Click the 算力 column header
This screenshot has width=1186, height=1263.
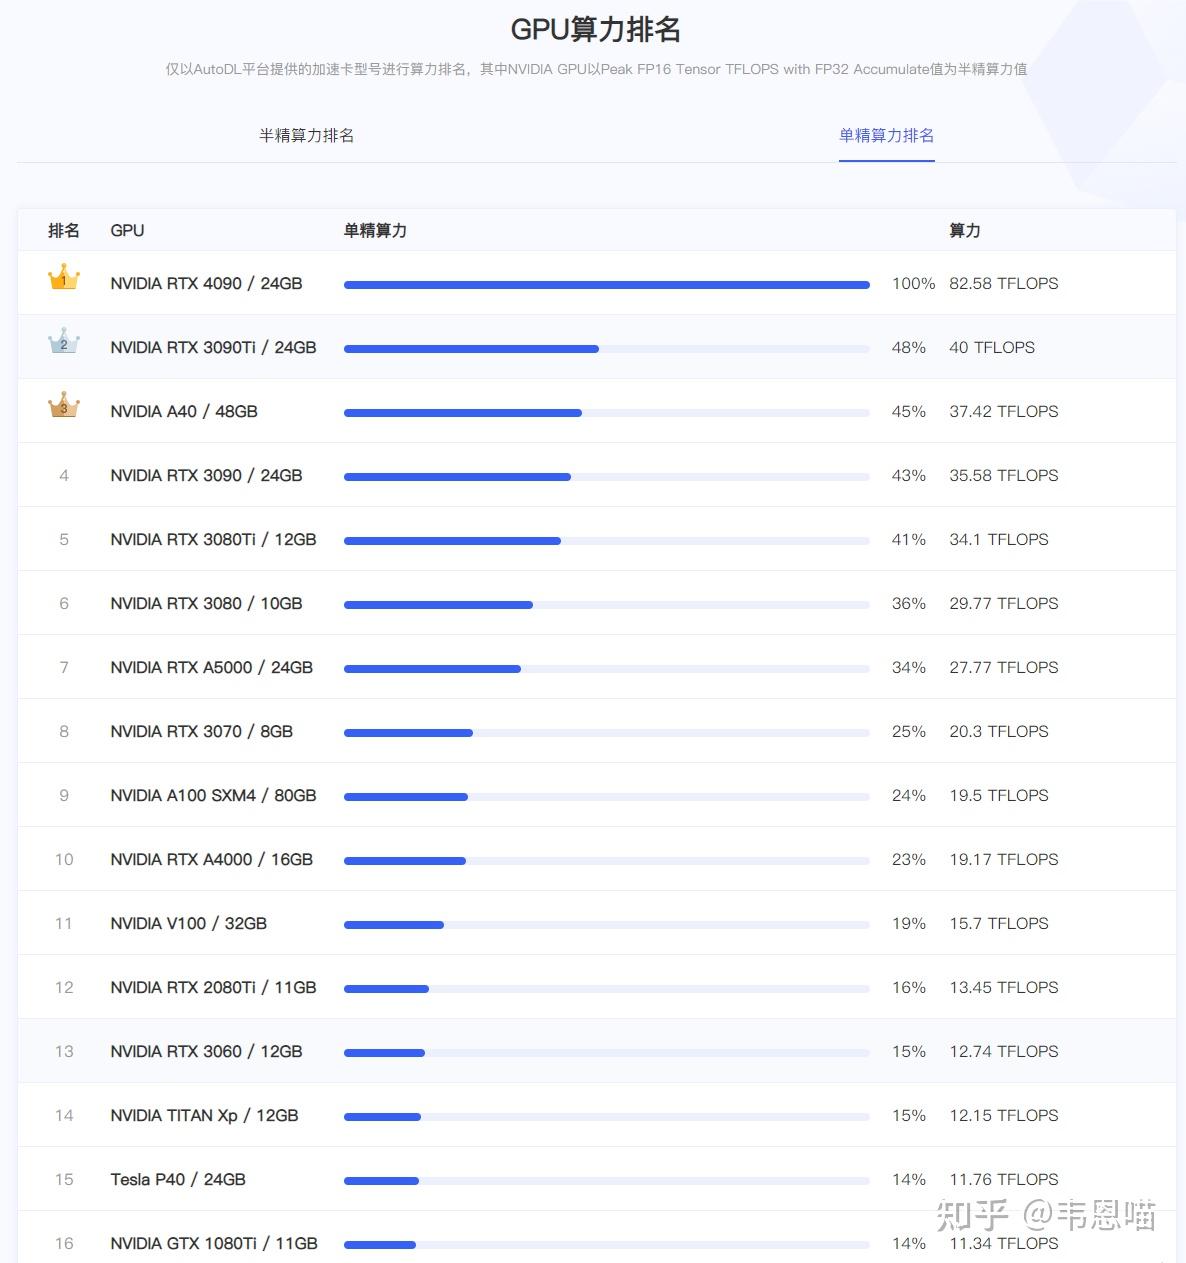pyautogui.click(x=964, y=231)
